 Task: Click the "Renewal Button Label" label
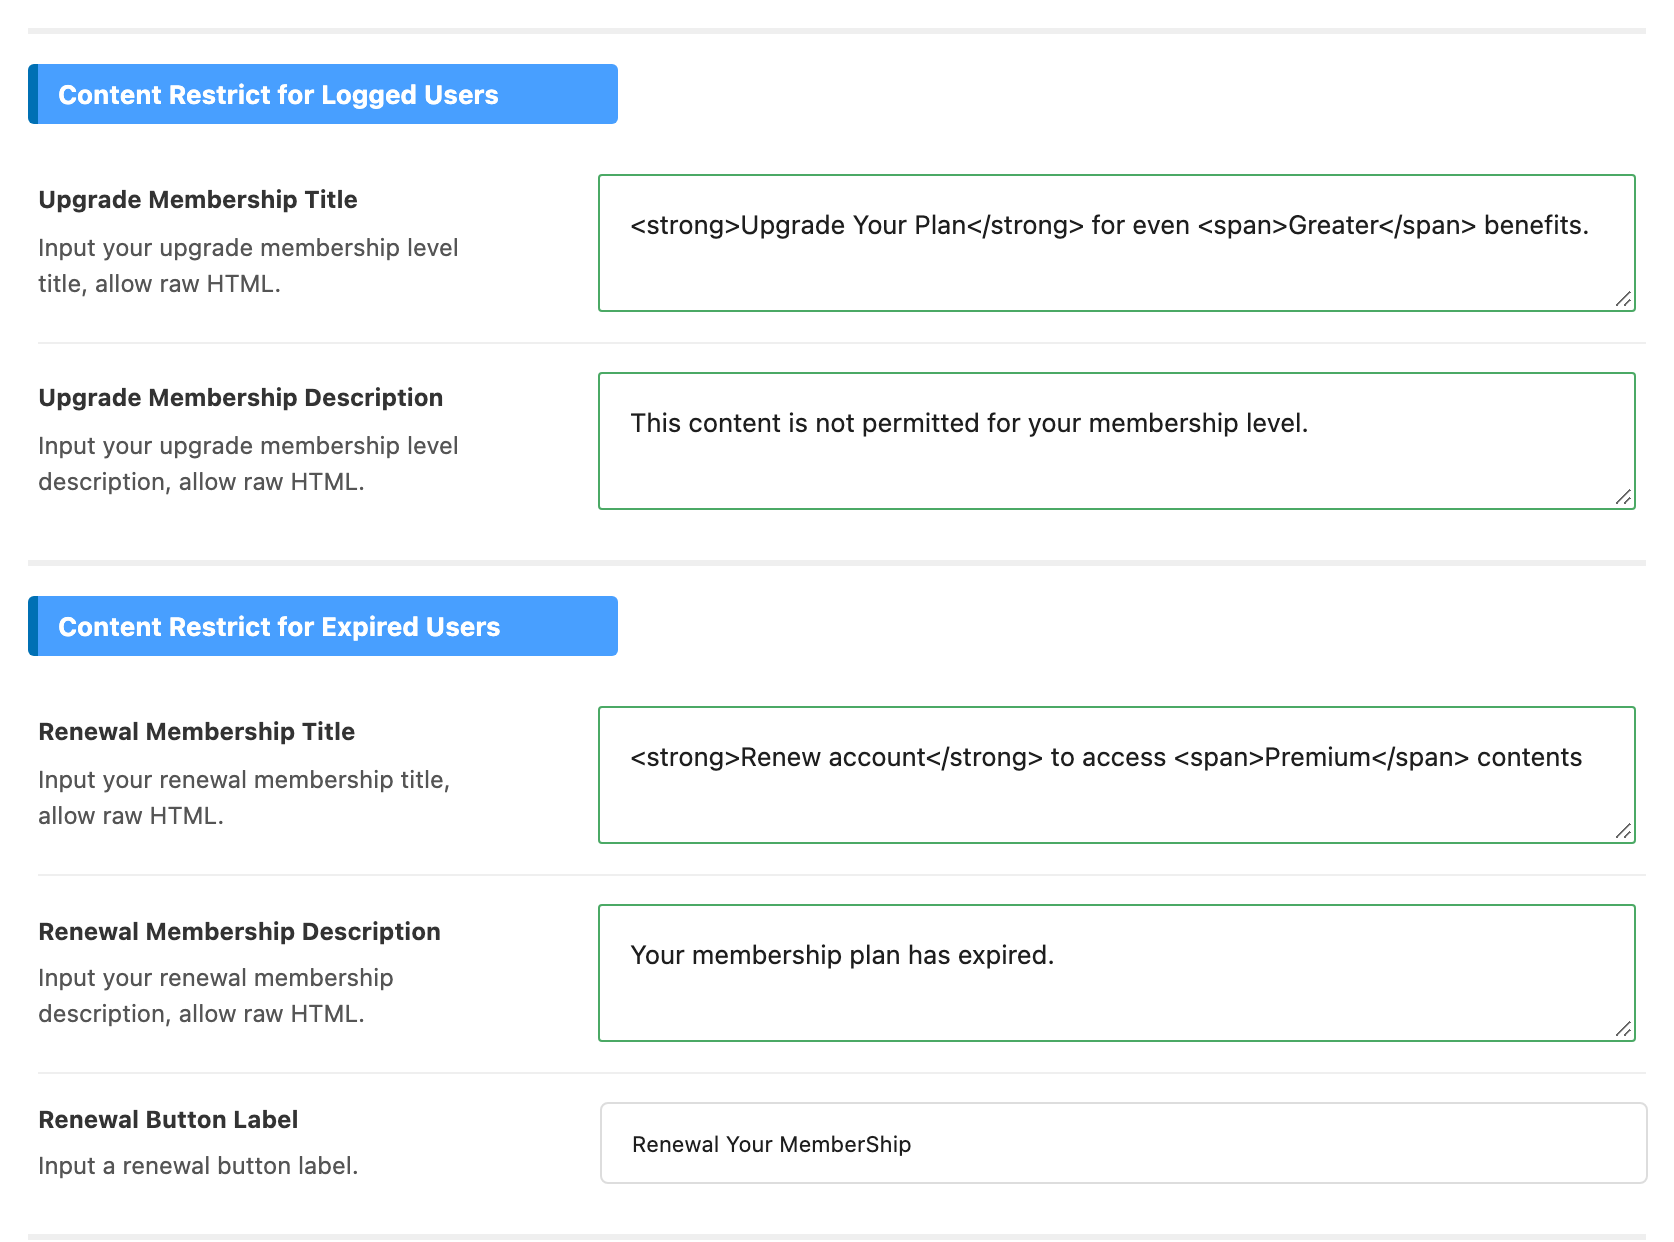[x=168, y=1120]
